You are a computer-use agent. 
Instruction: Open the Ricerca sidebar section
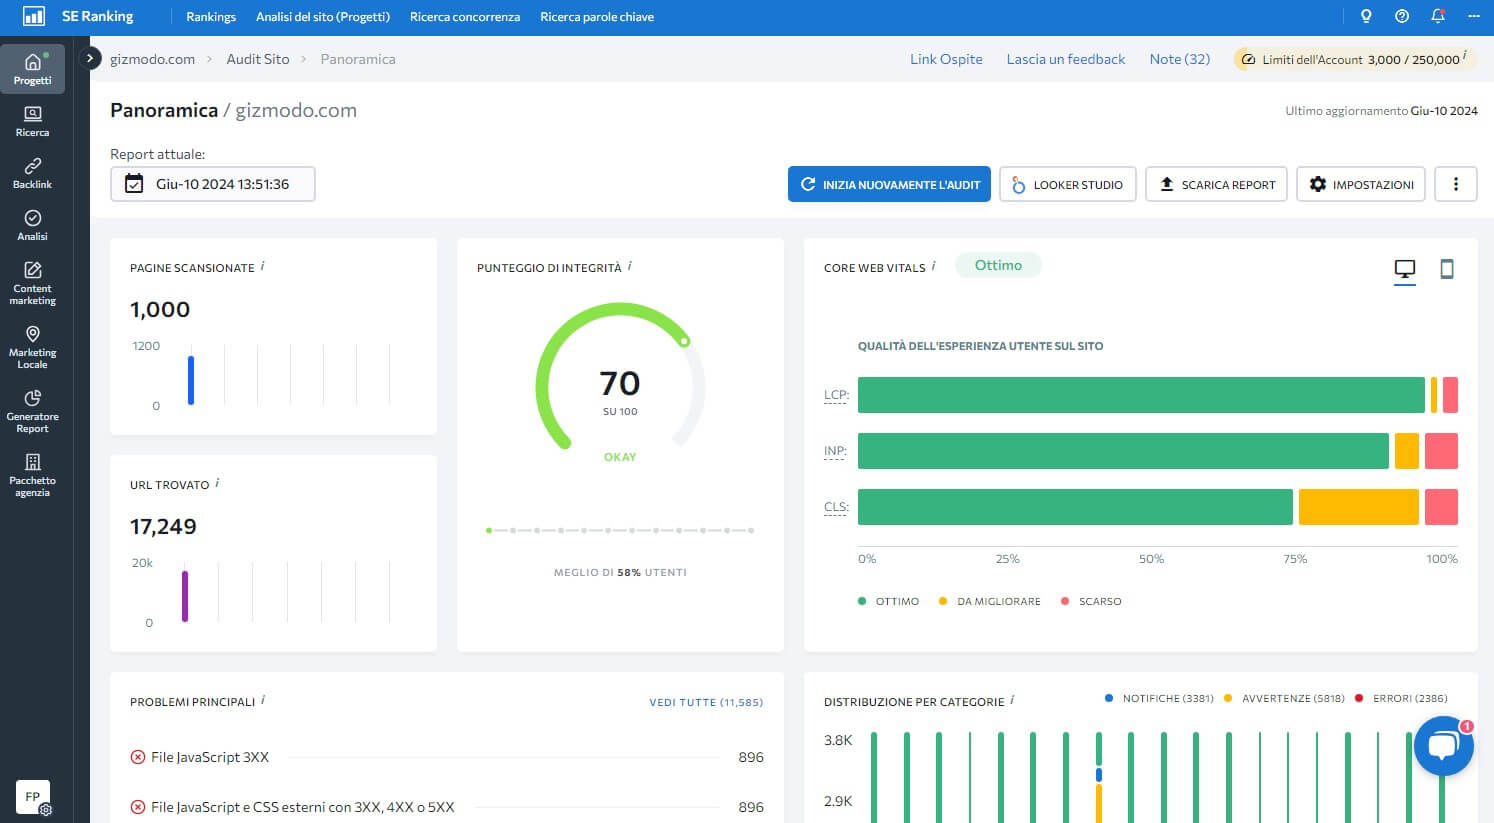[32, 122]
